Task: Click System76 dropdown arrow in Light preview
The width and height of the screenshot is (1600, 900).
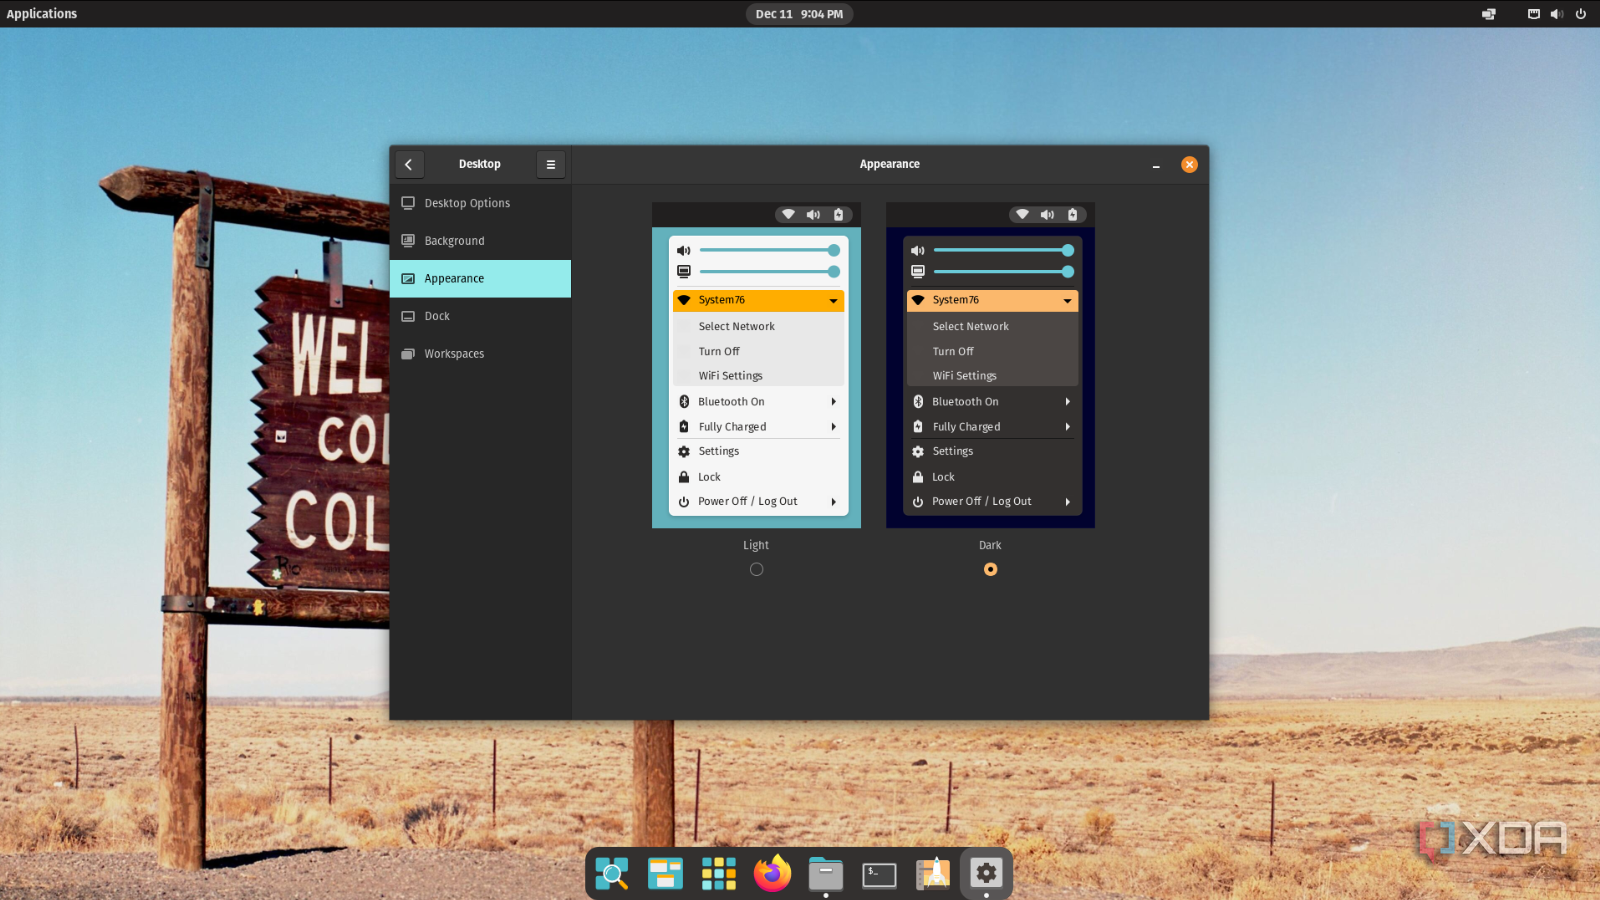Action: coord(833,301)
